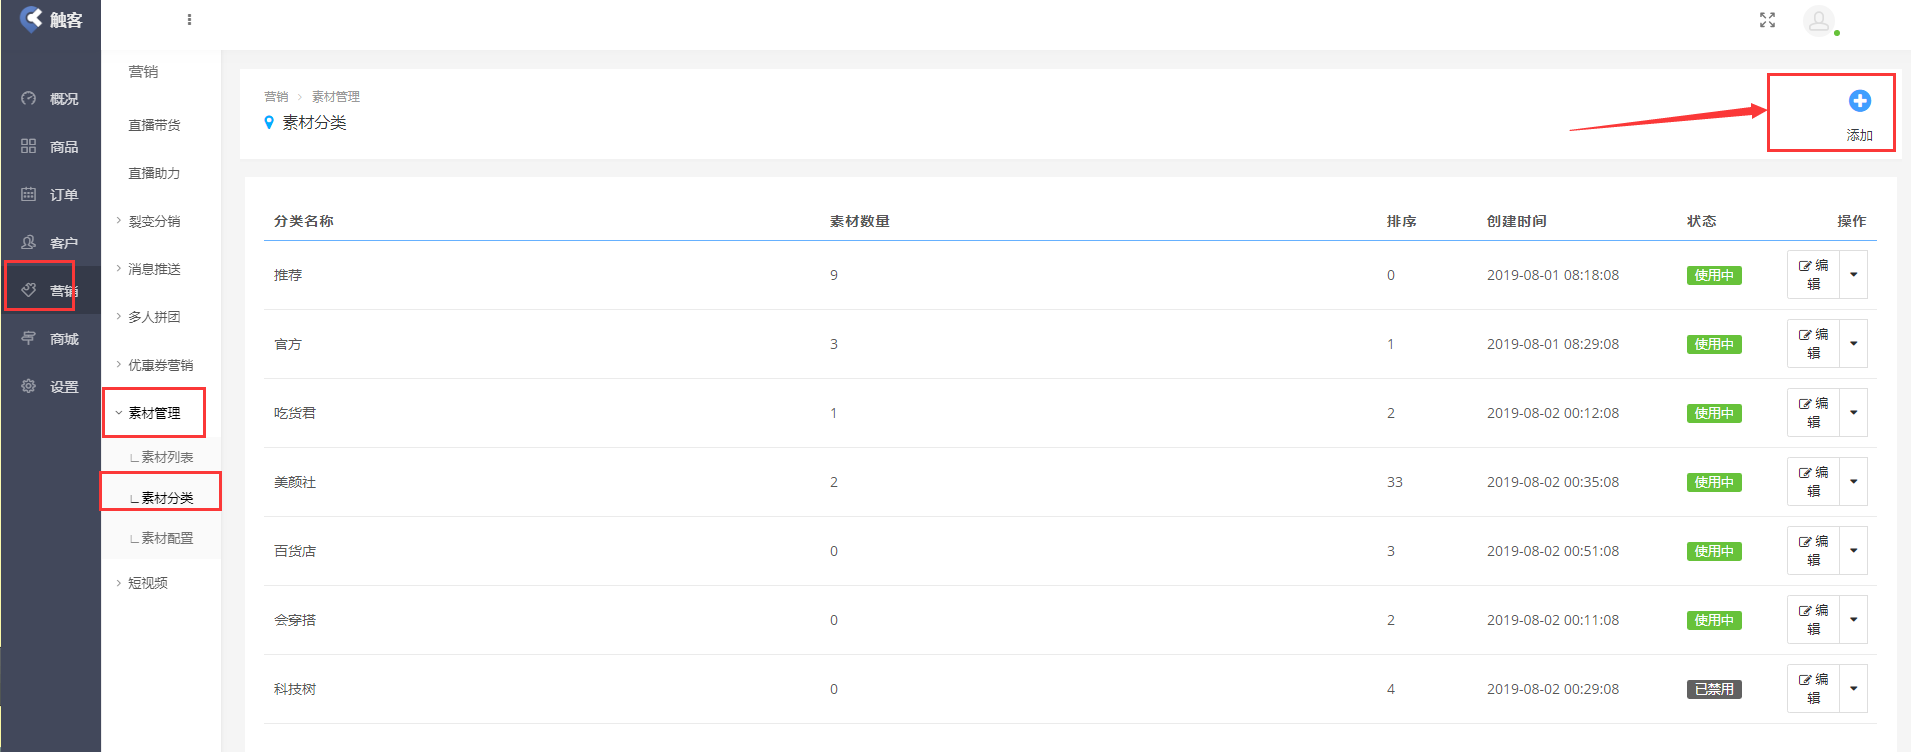Screen dimensions: 1911x752
Task: Click the 使用中 status of 官方
Action: point(1714,344)
